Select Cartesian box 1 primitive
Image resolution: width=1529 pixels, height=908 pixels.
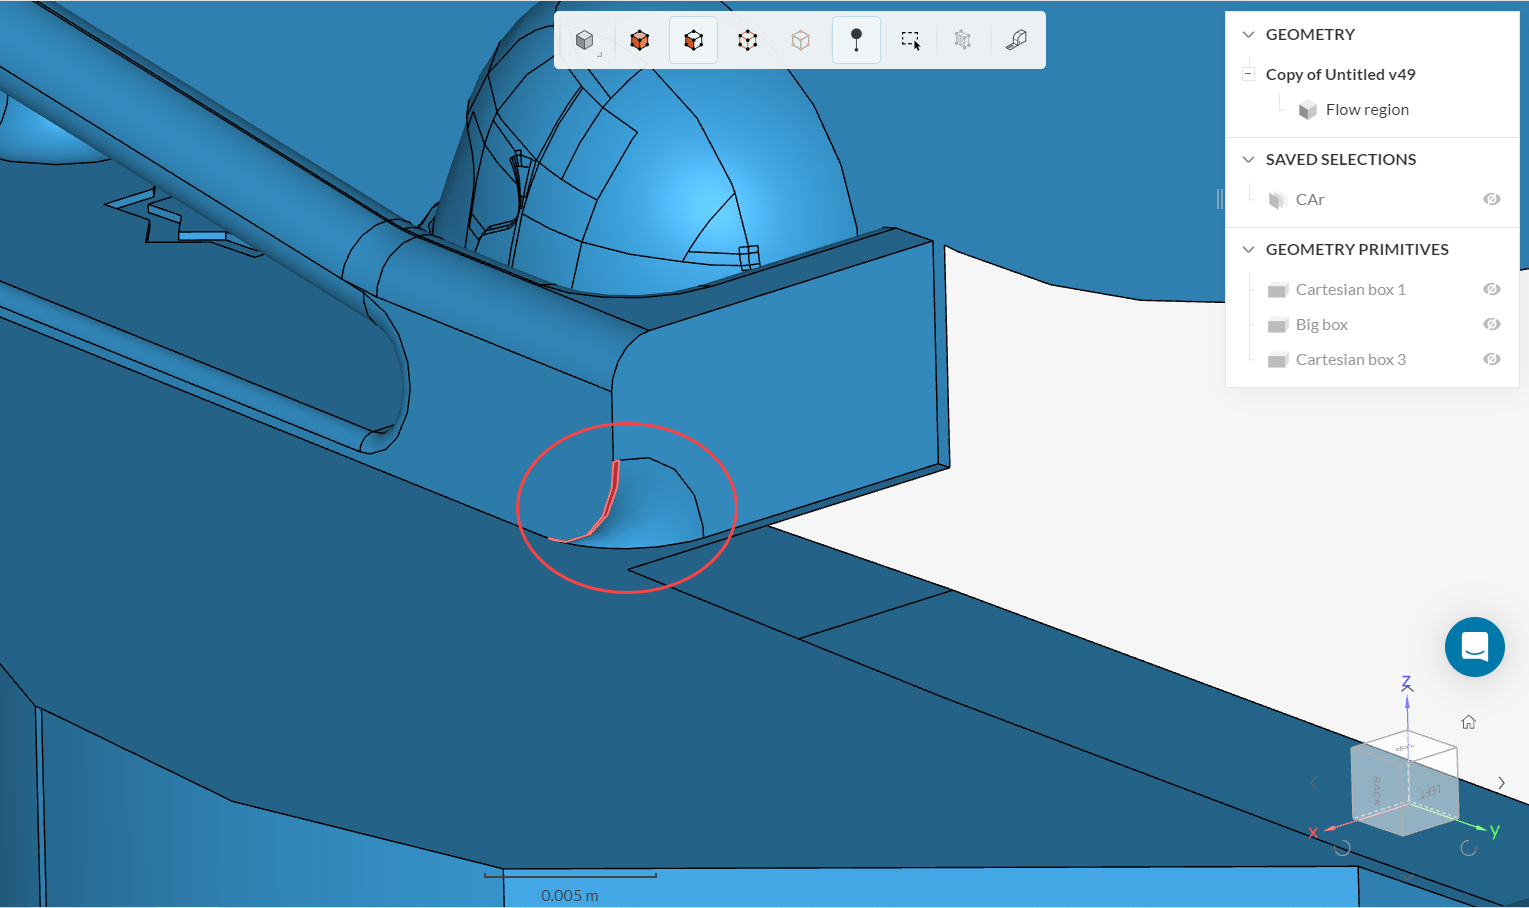(1351, 289)
